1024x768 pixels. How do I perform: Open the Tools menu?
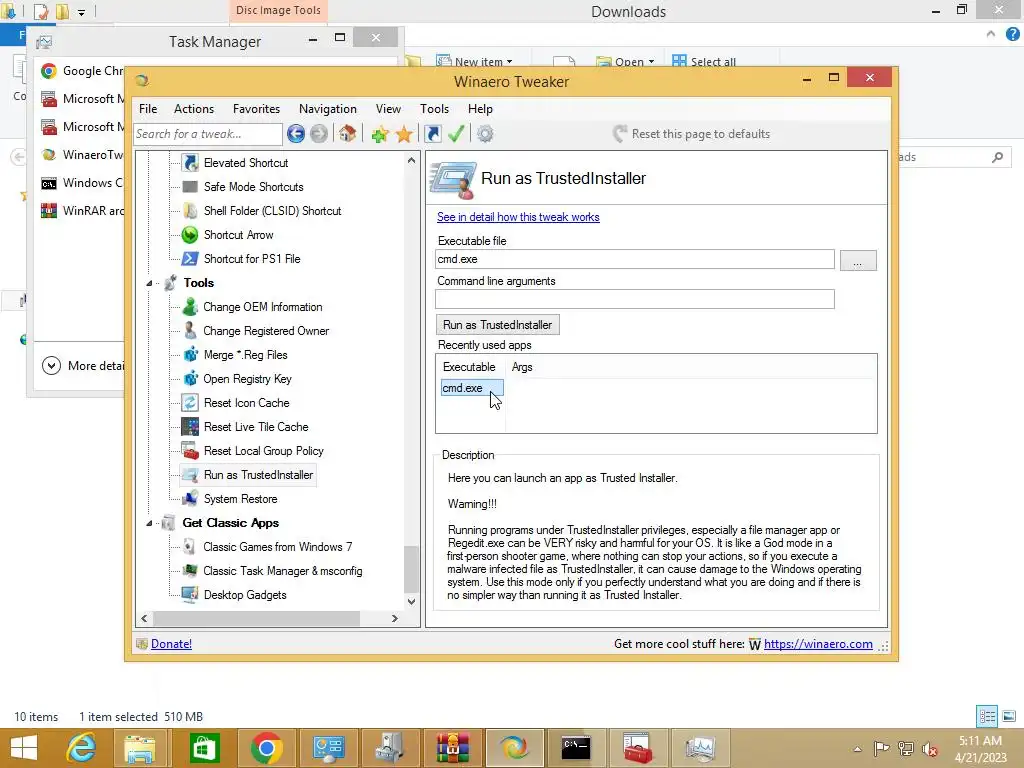(x=434, y=109)
